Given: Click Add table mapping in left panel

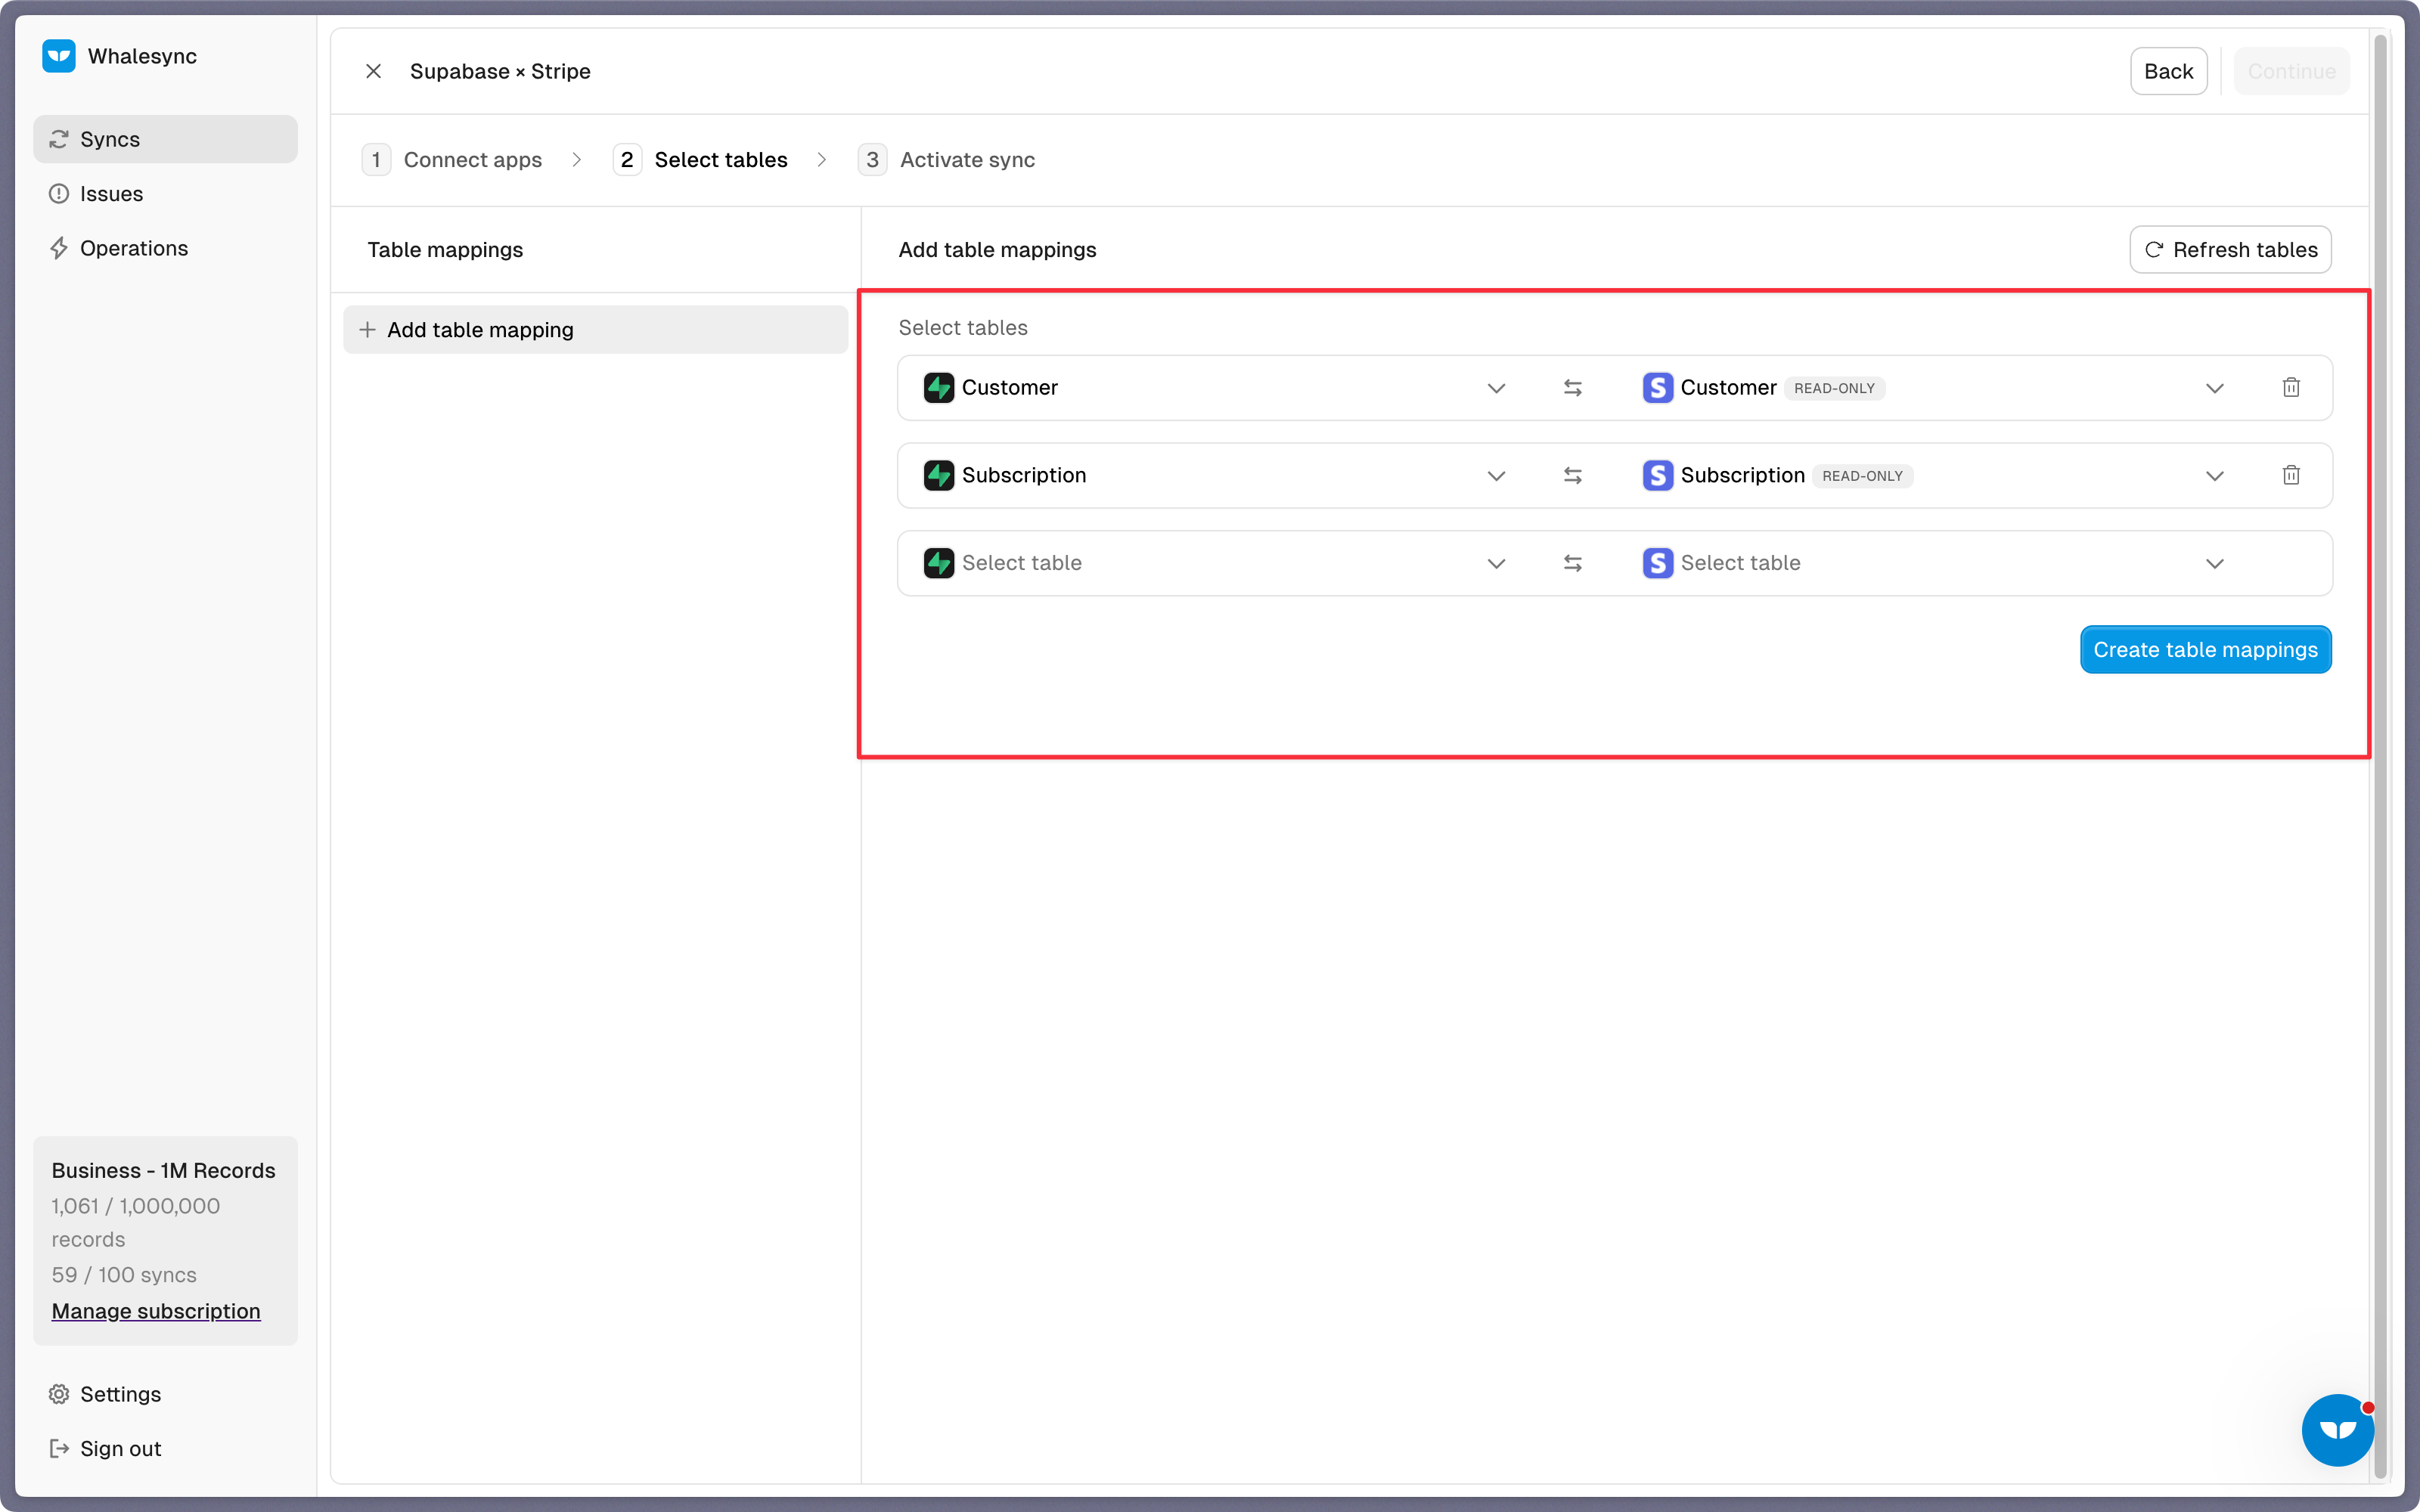Looking at the screenshot, I should [x=595, y=330].
